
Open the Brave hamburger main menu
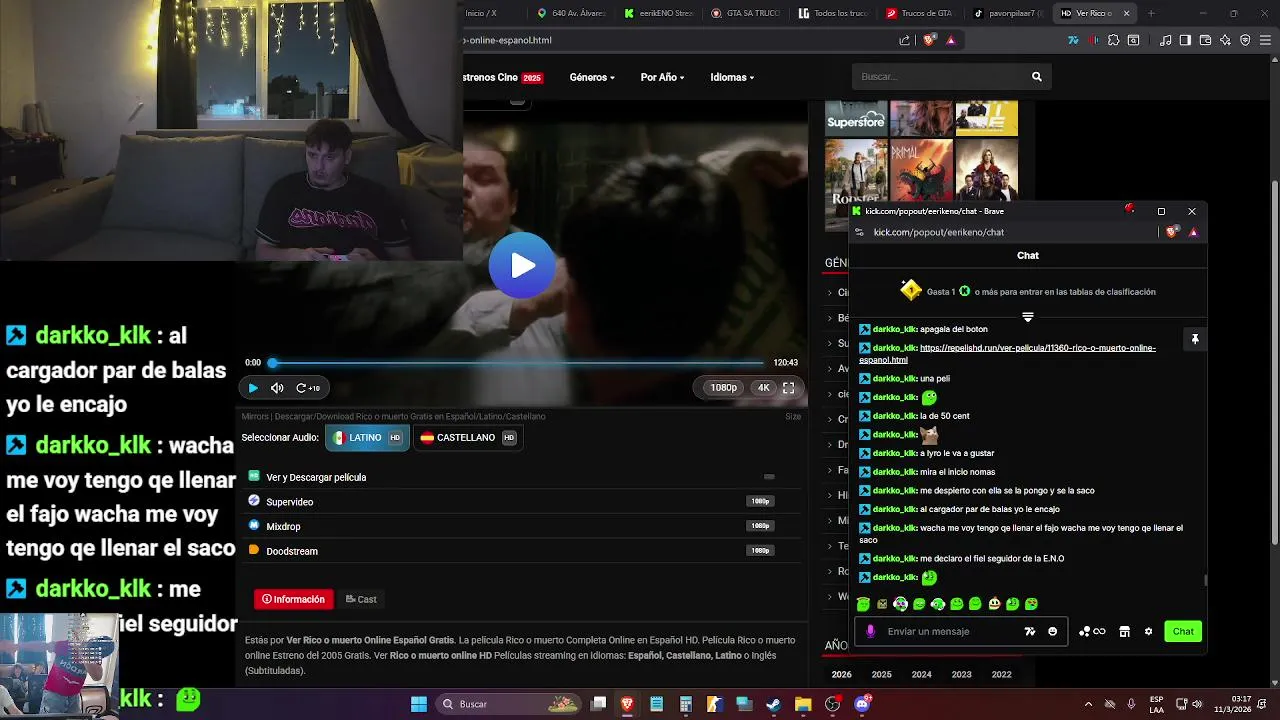1265,40
